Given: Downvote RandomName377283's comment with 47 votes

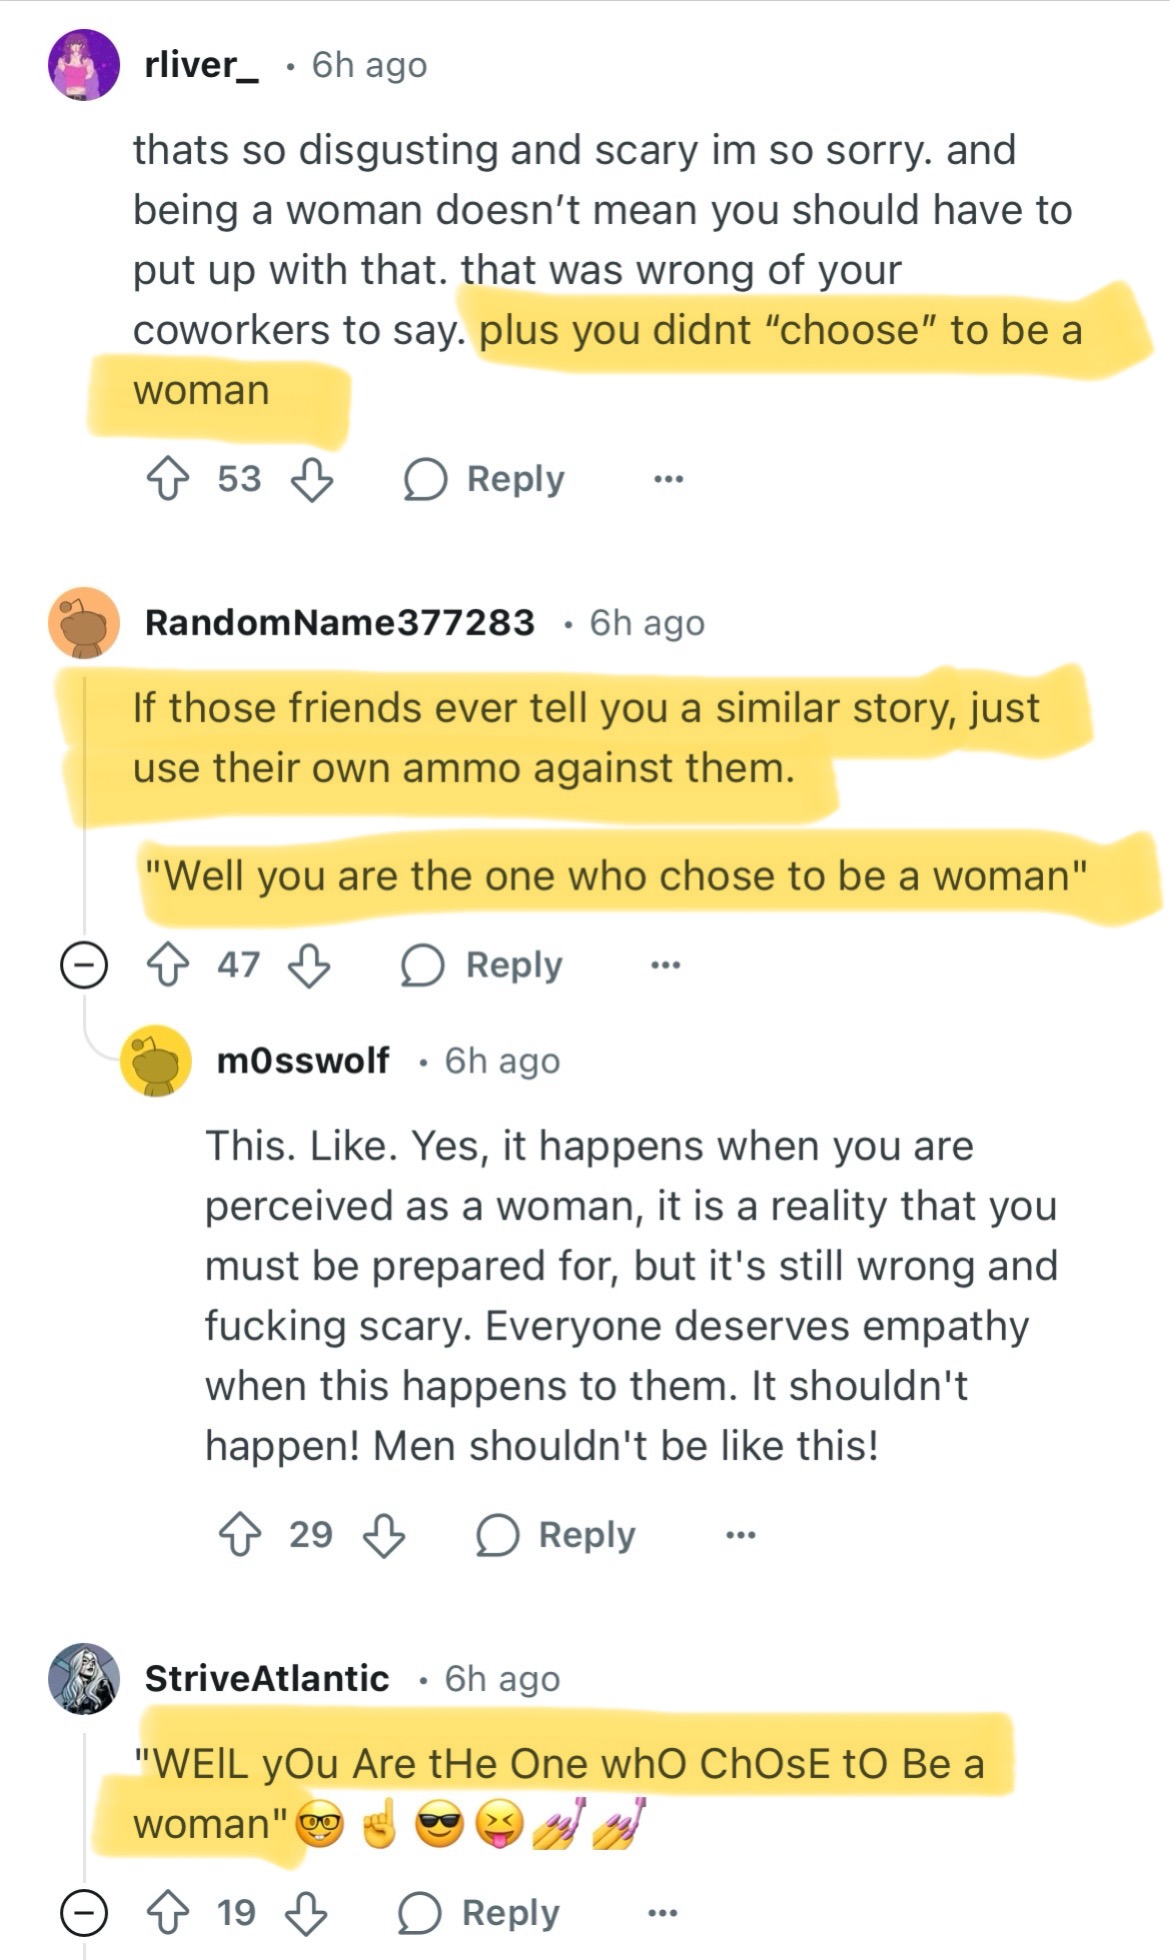Looking at the screenshot, I should (309, 965).
